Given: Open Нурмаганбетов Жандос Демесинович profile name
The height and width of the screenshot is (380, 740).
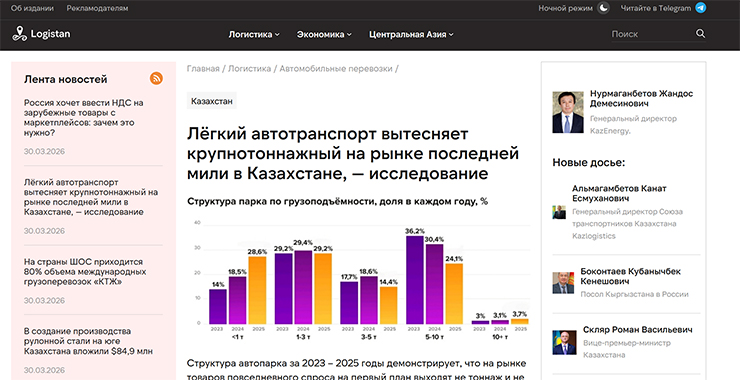Looking at the screenshot, I should [x=641, y=99].
